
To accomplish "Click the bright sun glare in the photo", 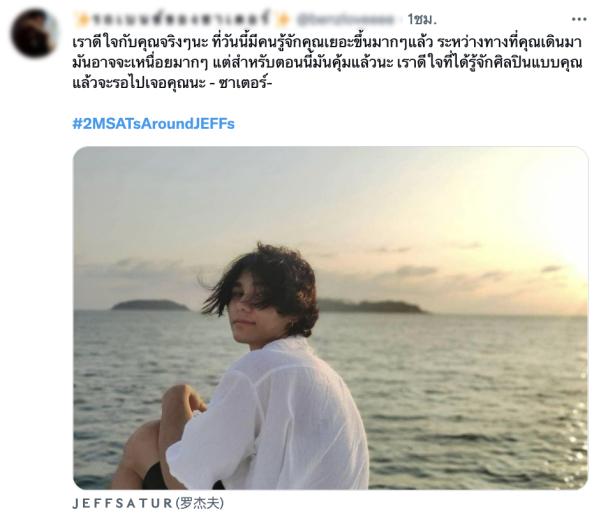I will pyautogui.click(x=562, y=245).
